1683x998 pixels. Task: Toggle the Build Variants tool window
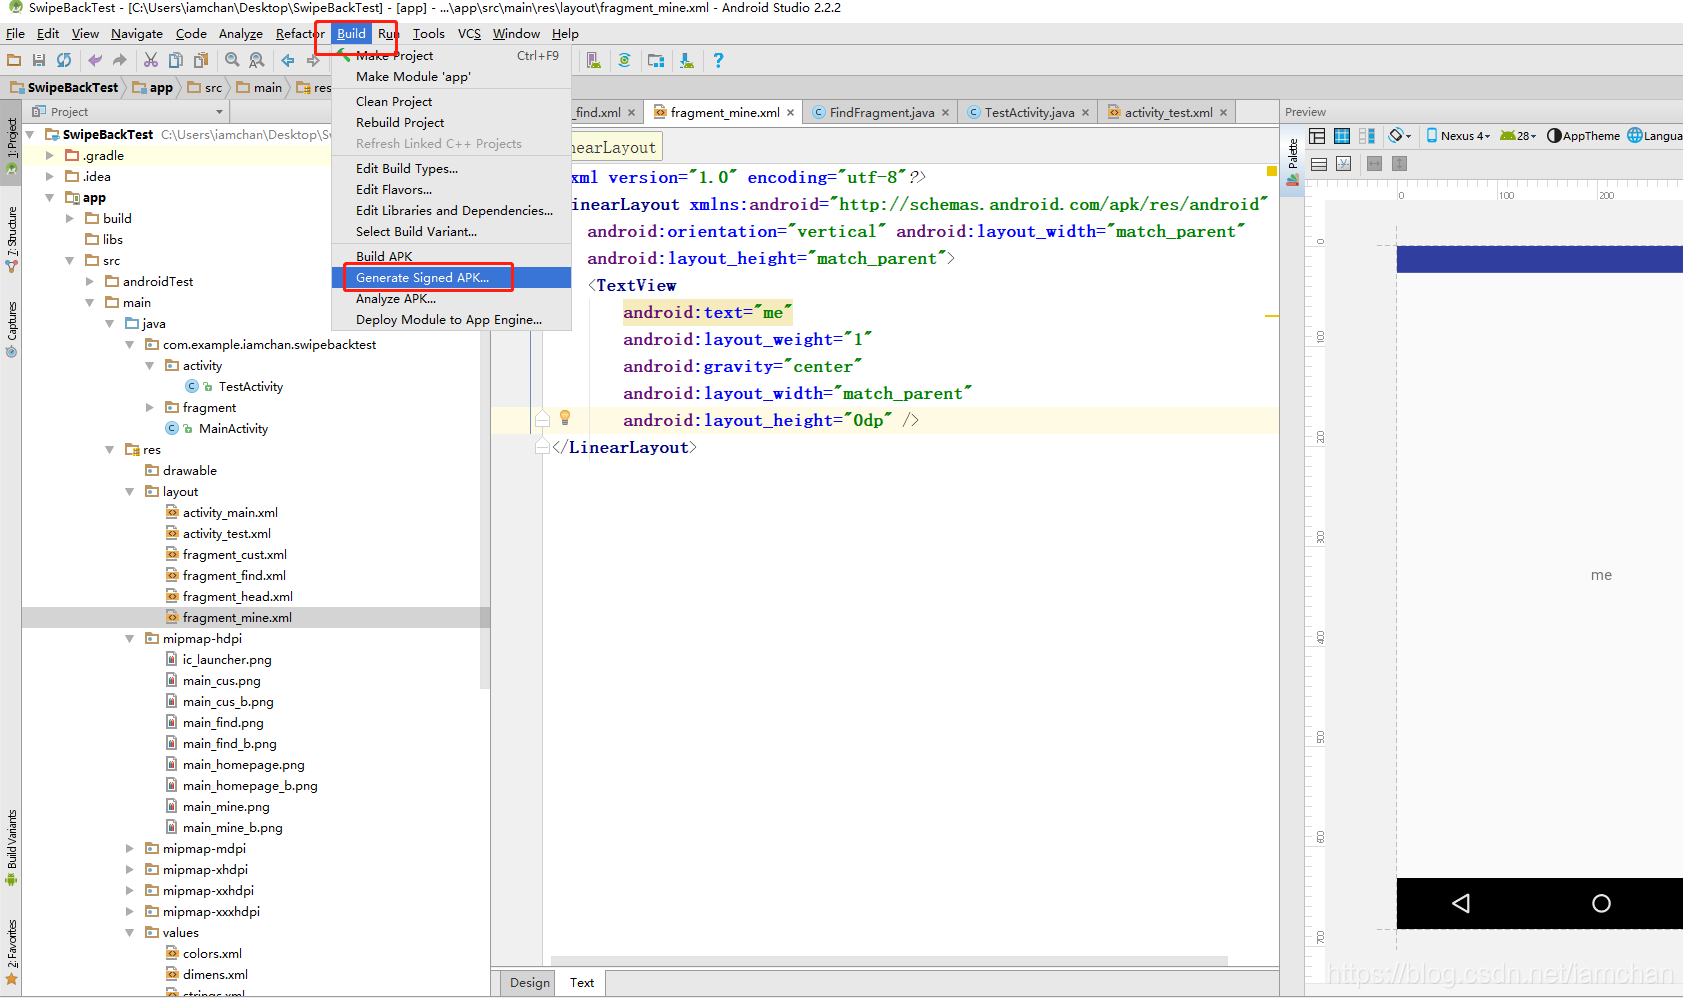[x=11, y=848]
